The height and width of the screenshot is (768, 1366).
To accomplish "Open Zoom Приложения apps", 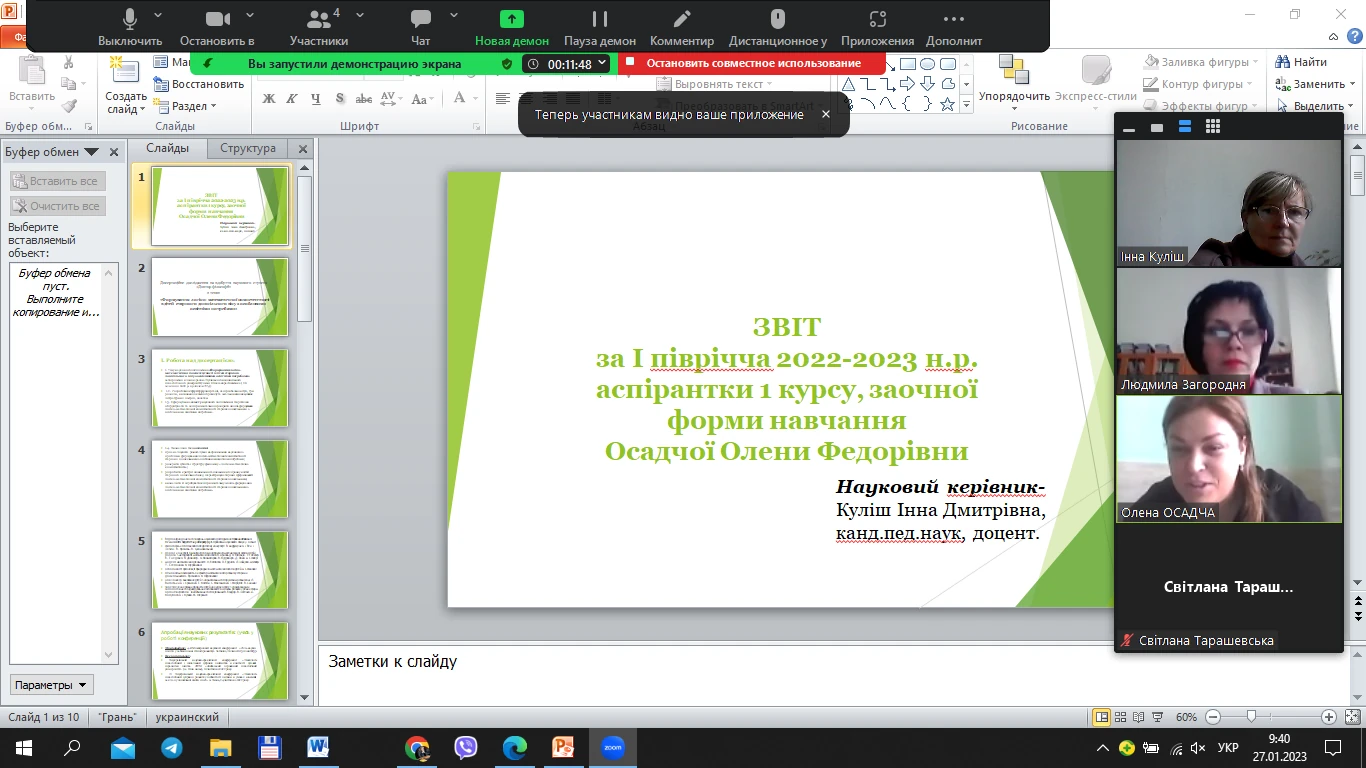I will point(877,28).
